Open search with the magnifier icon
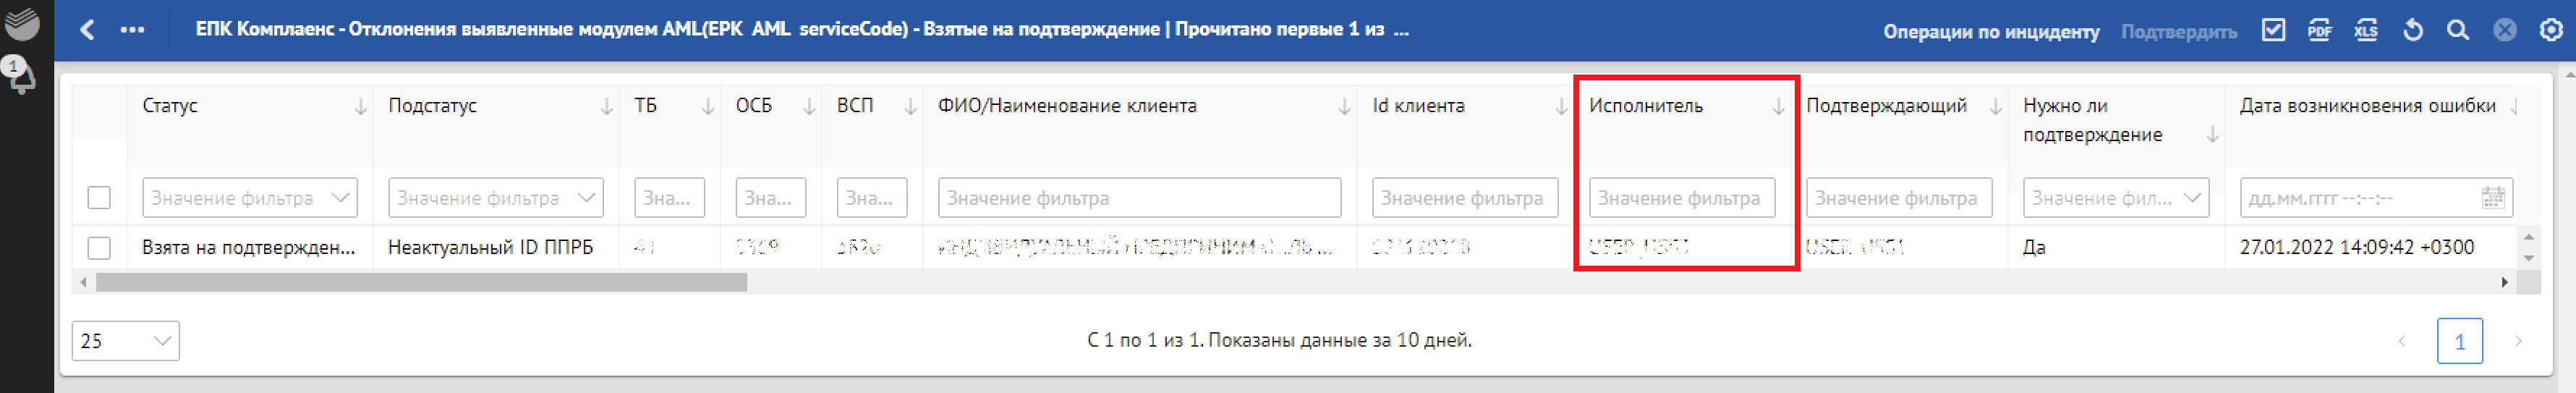This screenshot has width=2576, height=393. point(2458,30)
